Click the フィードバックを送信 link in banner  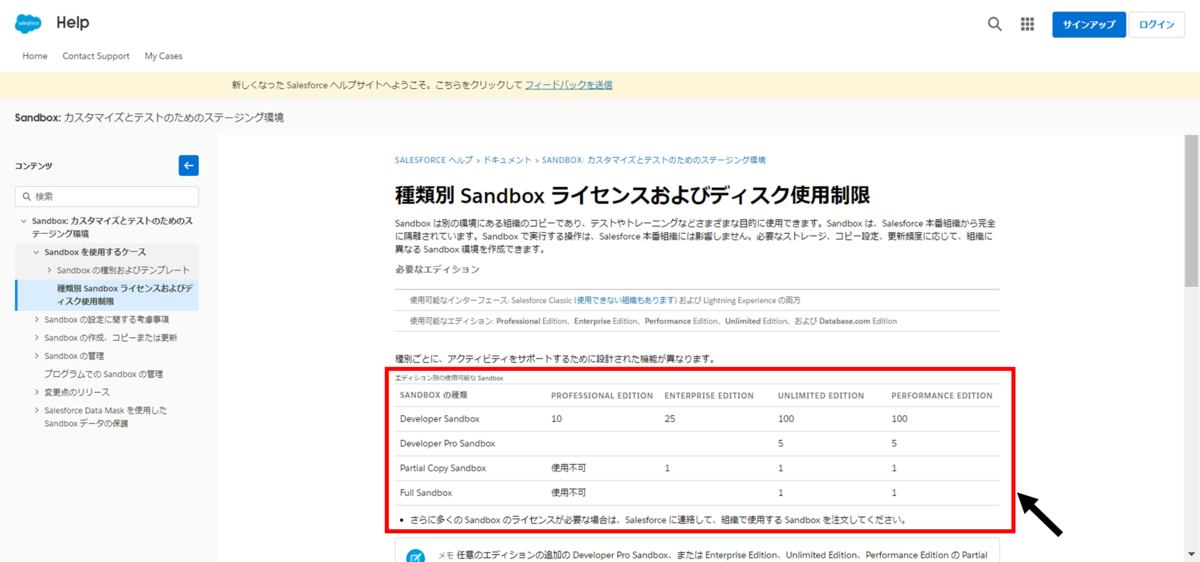568,85
